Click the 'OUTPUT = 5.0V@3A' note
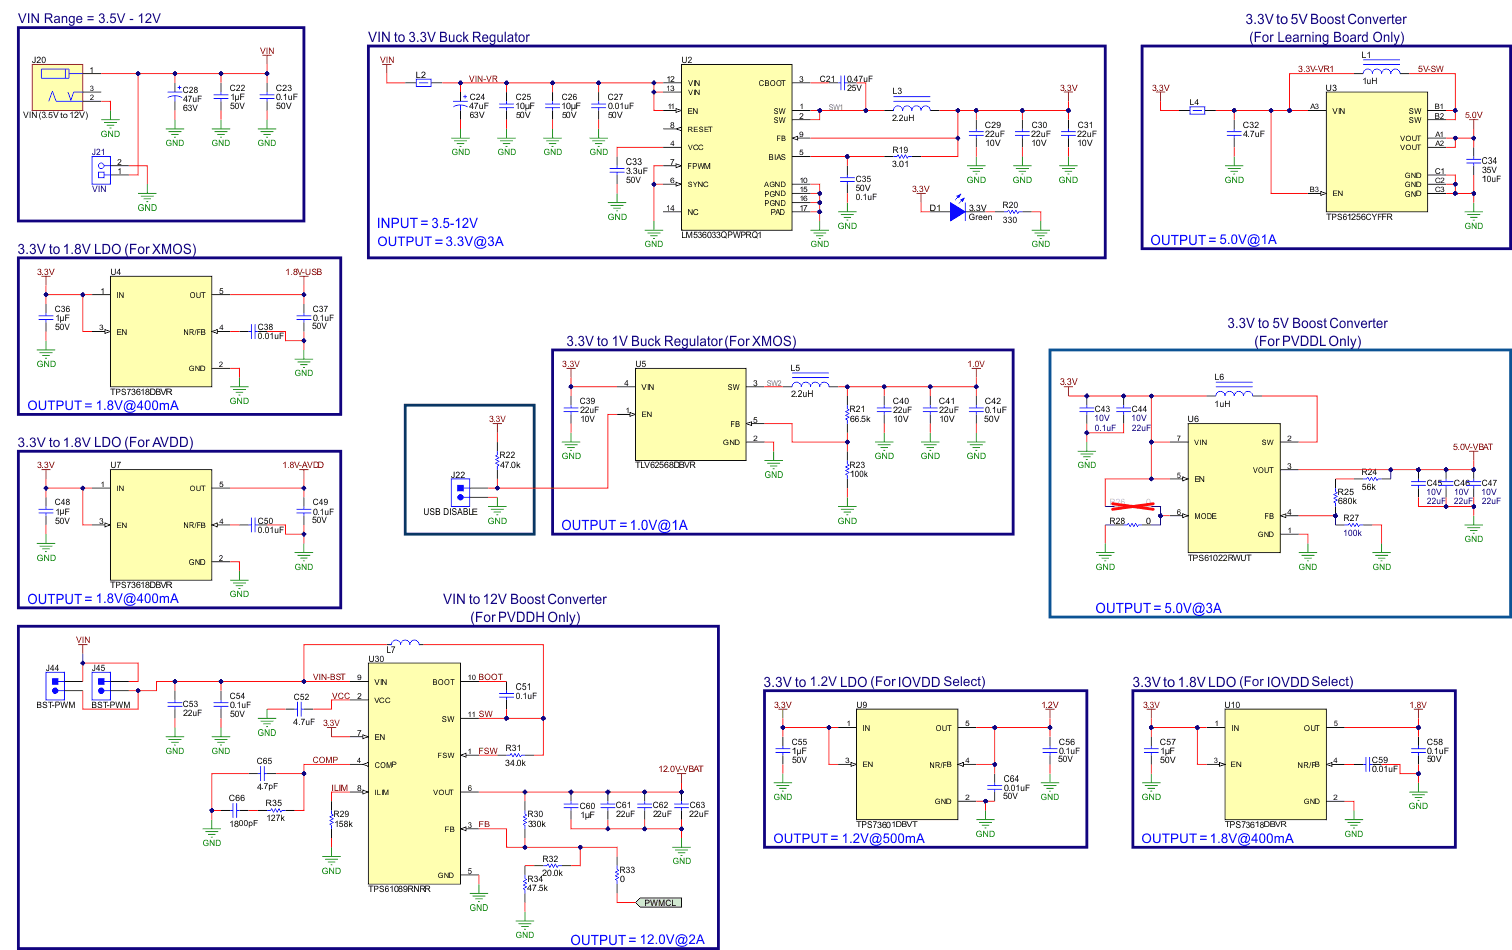 click(1158, 608)
